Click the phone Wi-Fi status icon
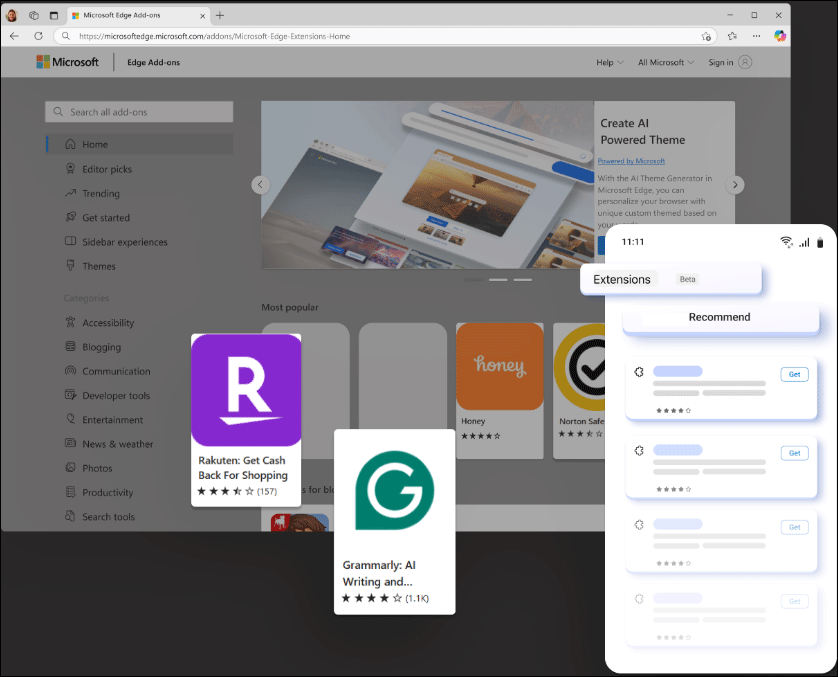 point(786,242)
